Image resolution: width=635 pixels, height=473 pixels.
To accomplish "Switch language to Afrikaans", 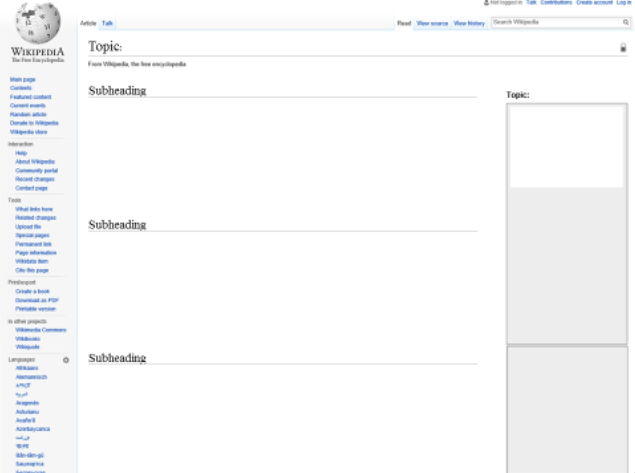I will tap(27, 368).
